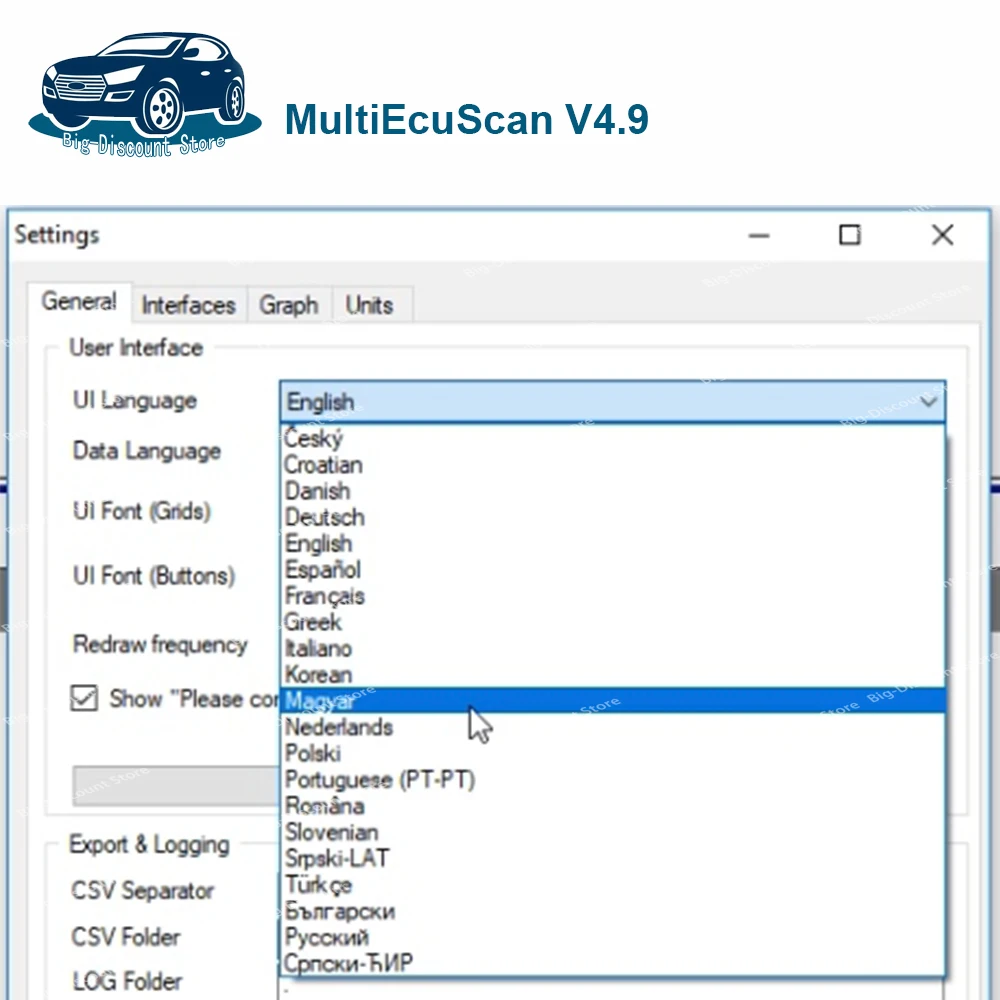Choose Deutsch from the dropdown list
The image size is (1000, 1000).
click(x=612, y=517)
